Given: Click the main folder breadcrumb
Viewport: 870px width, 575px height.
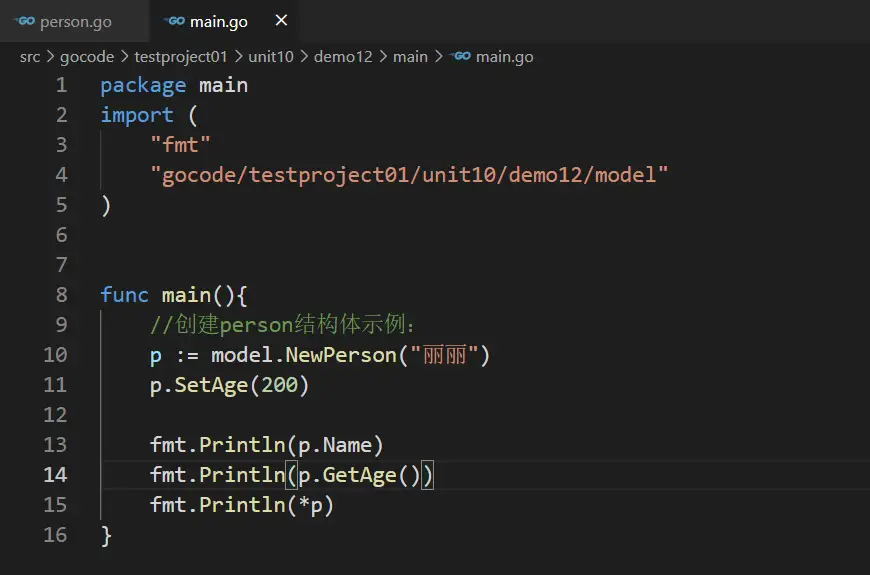Looking at the screenshot, I should 410,57.
